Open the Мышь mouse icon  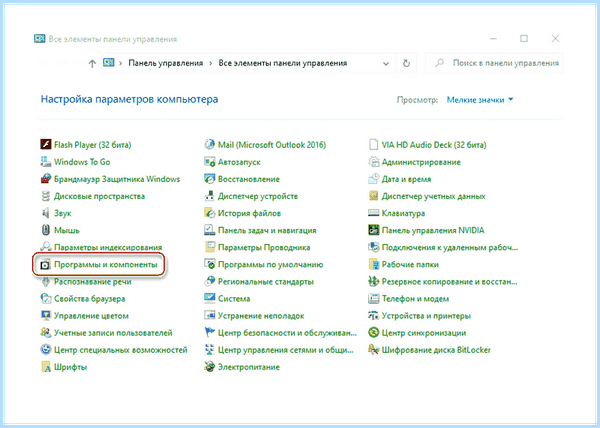[46, 230]
